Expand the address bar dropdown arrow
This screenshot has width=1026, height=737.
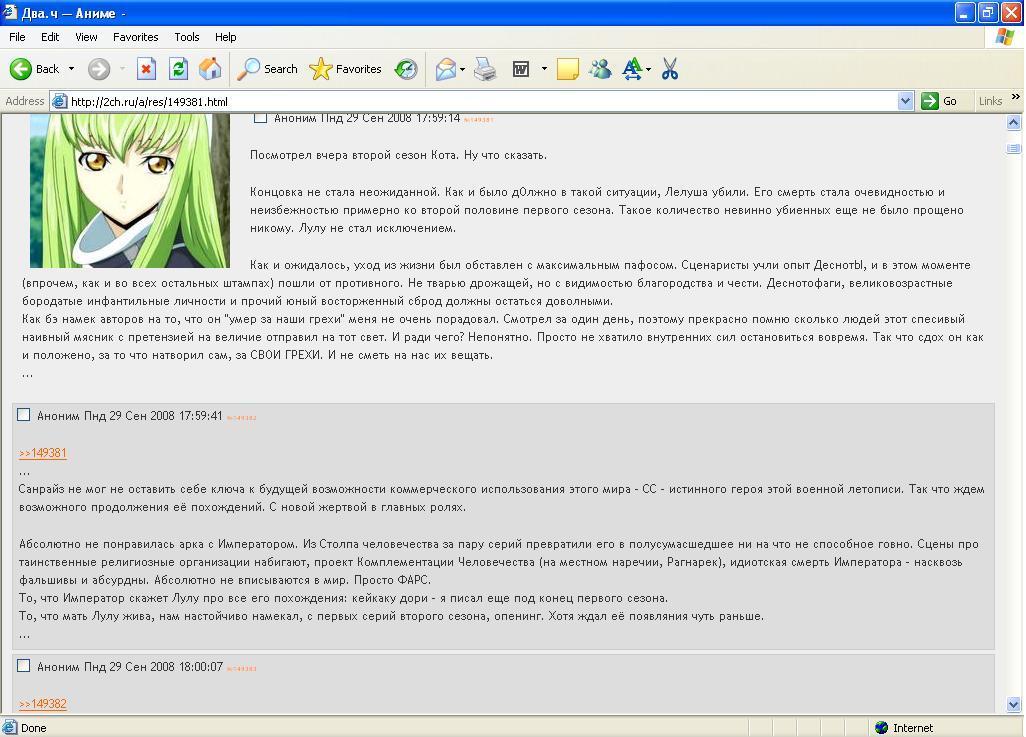(x=906, y=101)
